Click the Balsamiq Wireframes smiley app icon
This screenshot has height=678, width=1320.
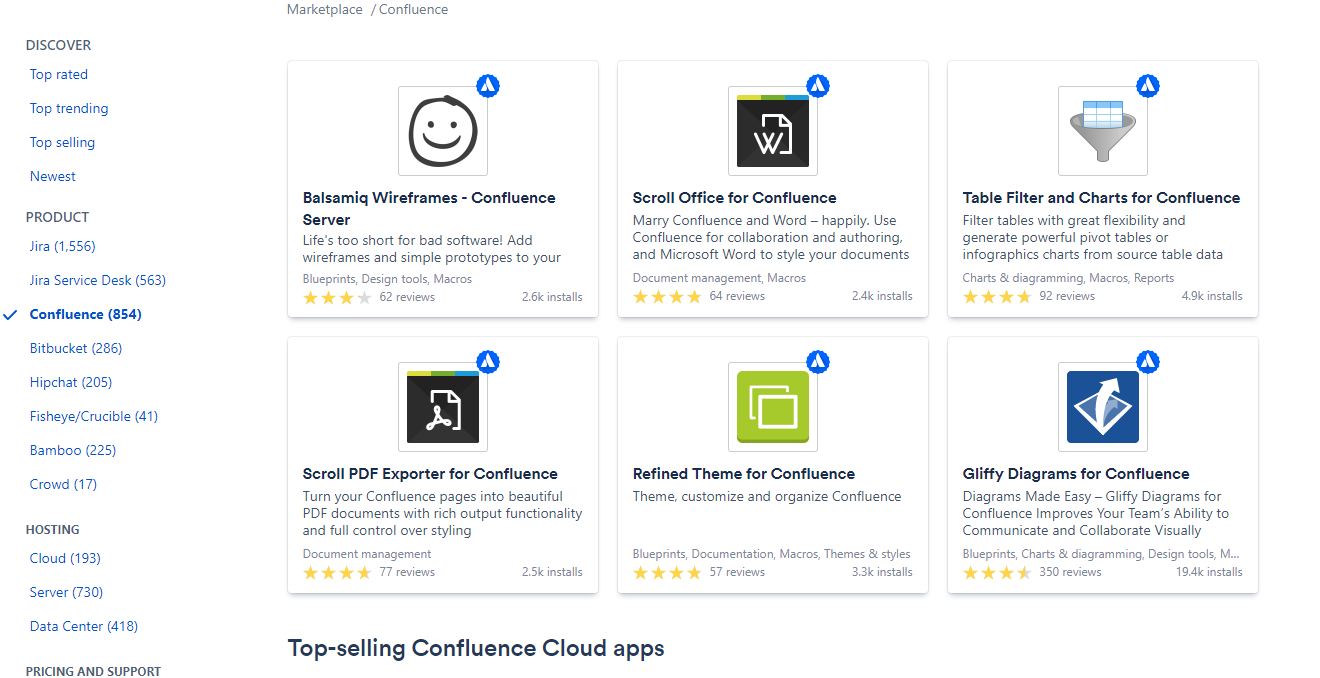[x=443, y=131]
